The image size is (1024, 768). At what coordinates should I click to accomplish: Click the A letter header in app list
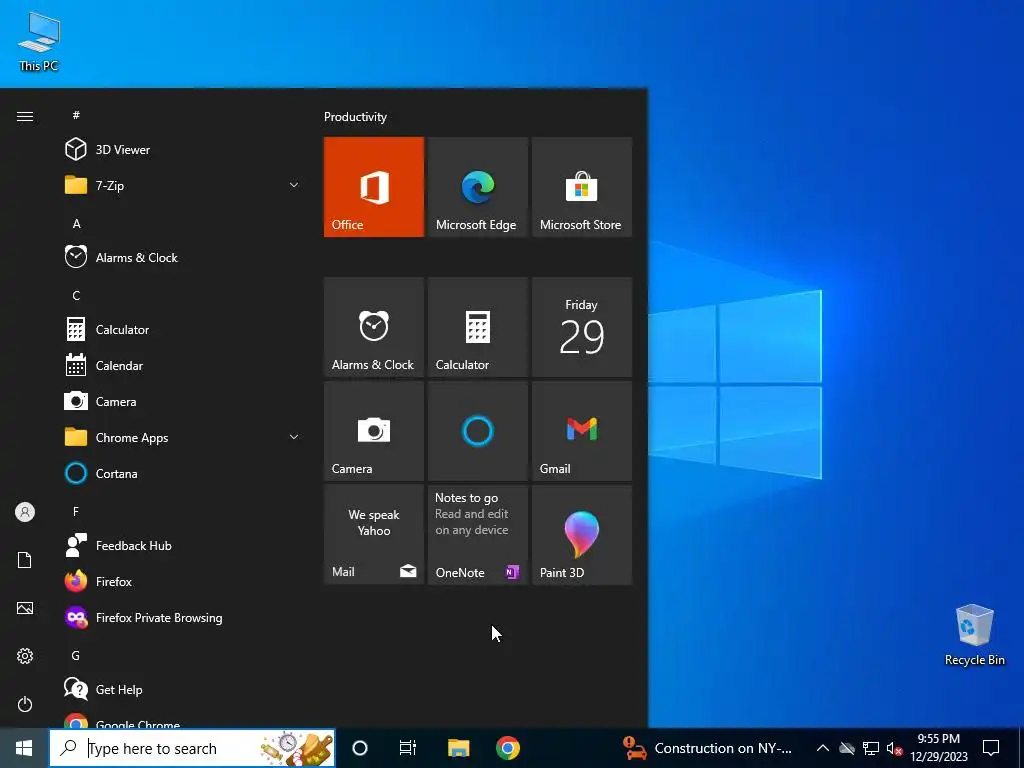[76, 223]
